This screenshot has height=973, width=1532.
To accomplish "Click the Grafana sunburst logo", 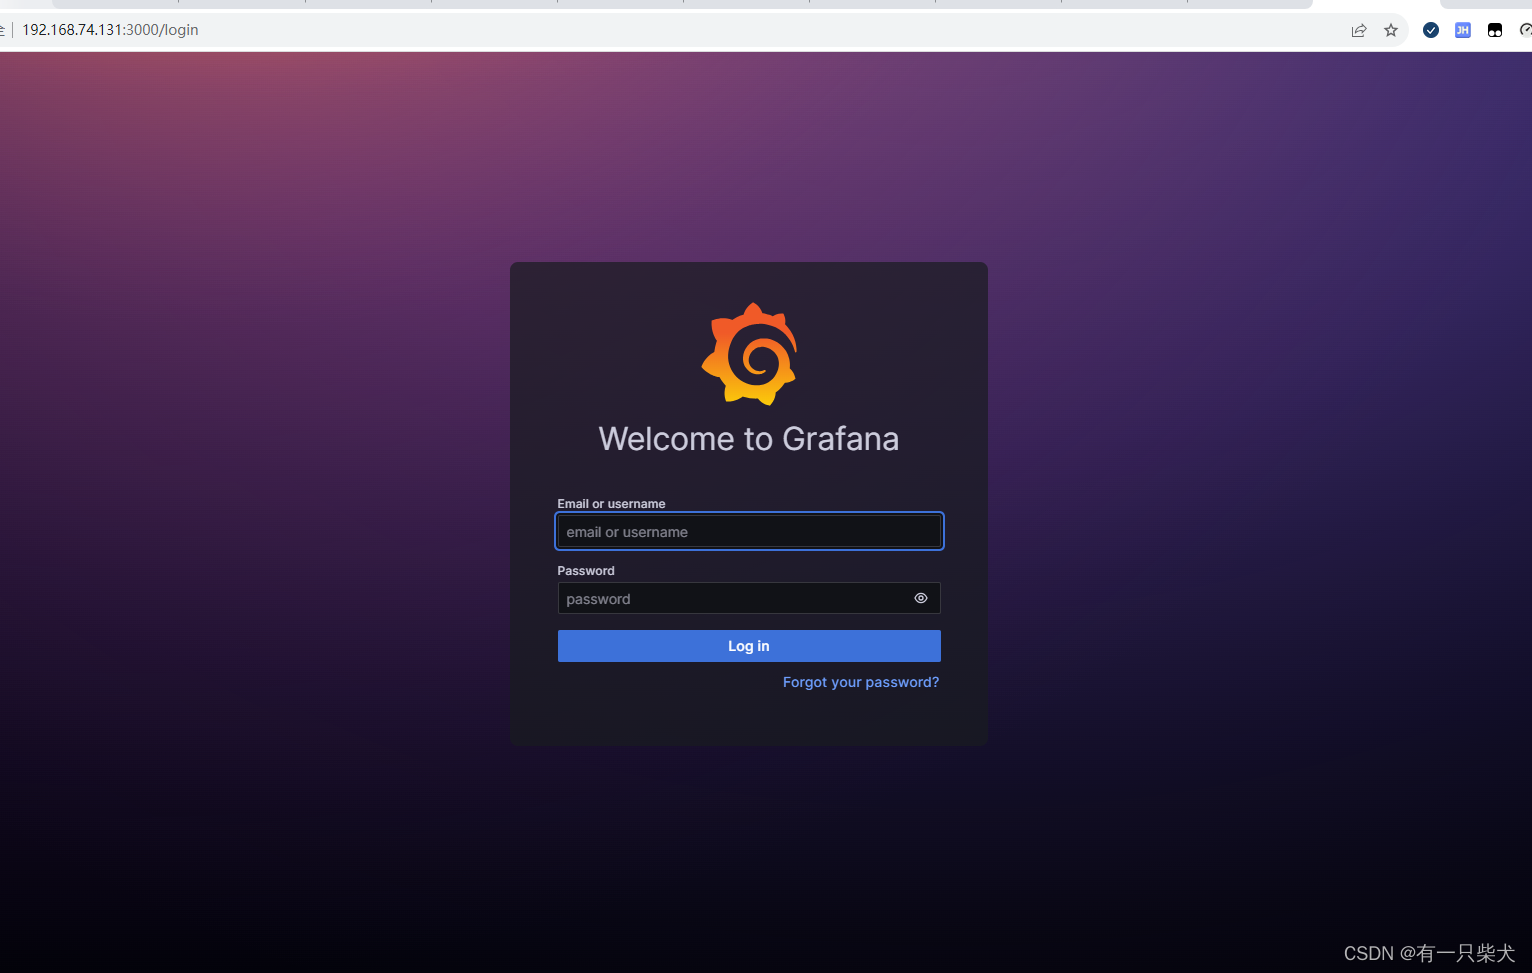I will pyautogui.click(x=750, y=354).
